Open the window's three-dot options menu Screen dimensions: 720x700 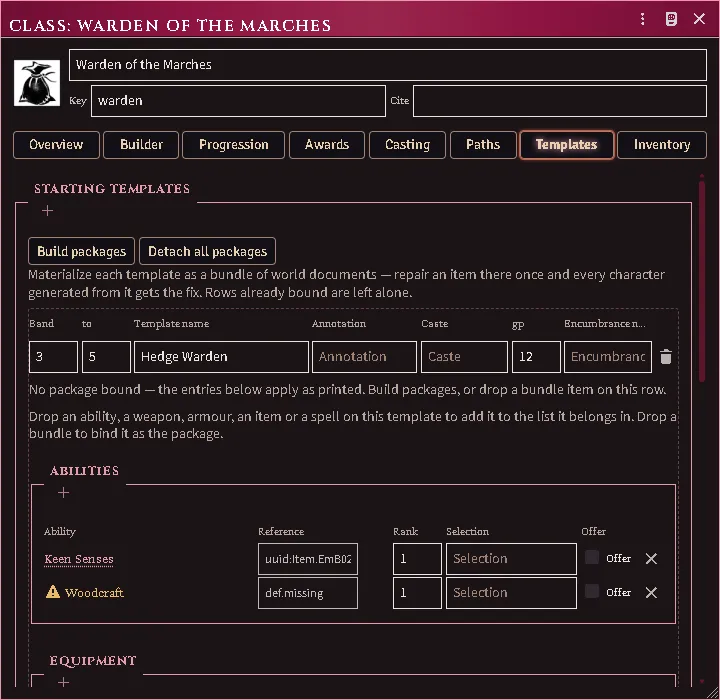click(642, 19)
